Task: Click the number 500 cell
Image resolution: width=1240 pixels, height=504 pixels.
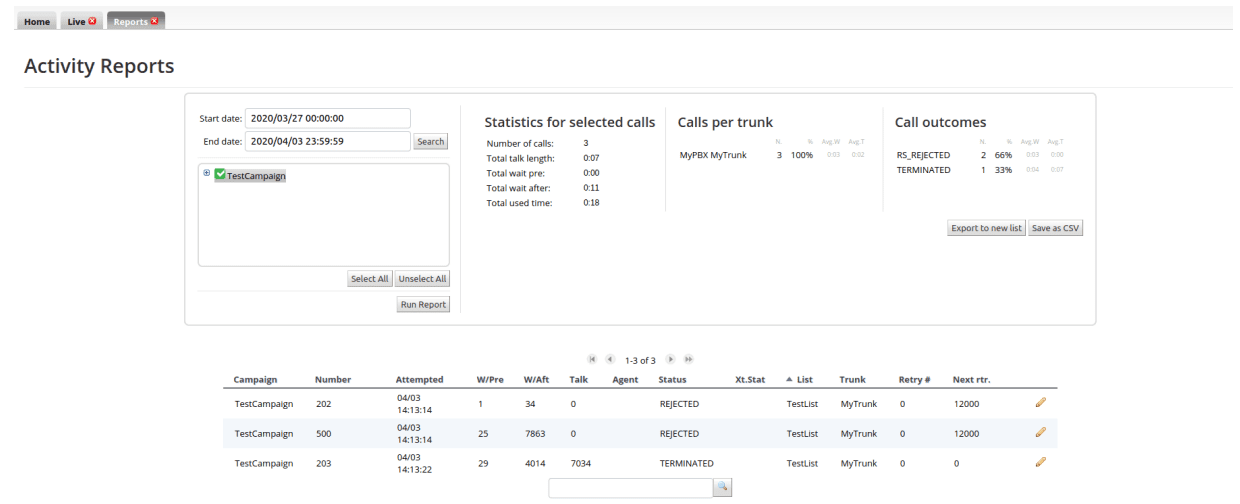Action: point(323,434)
